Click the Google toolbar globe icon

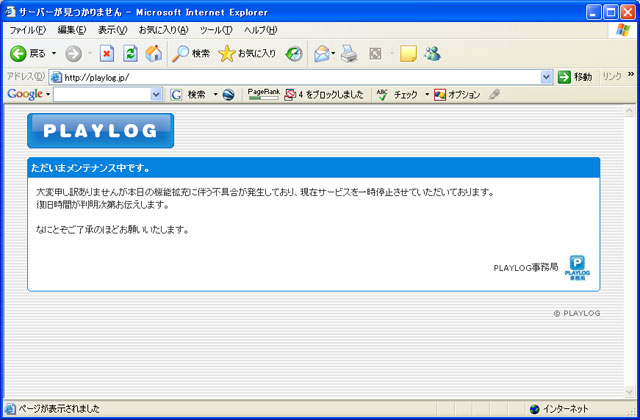(x=229, y=95)
